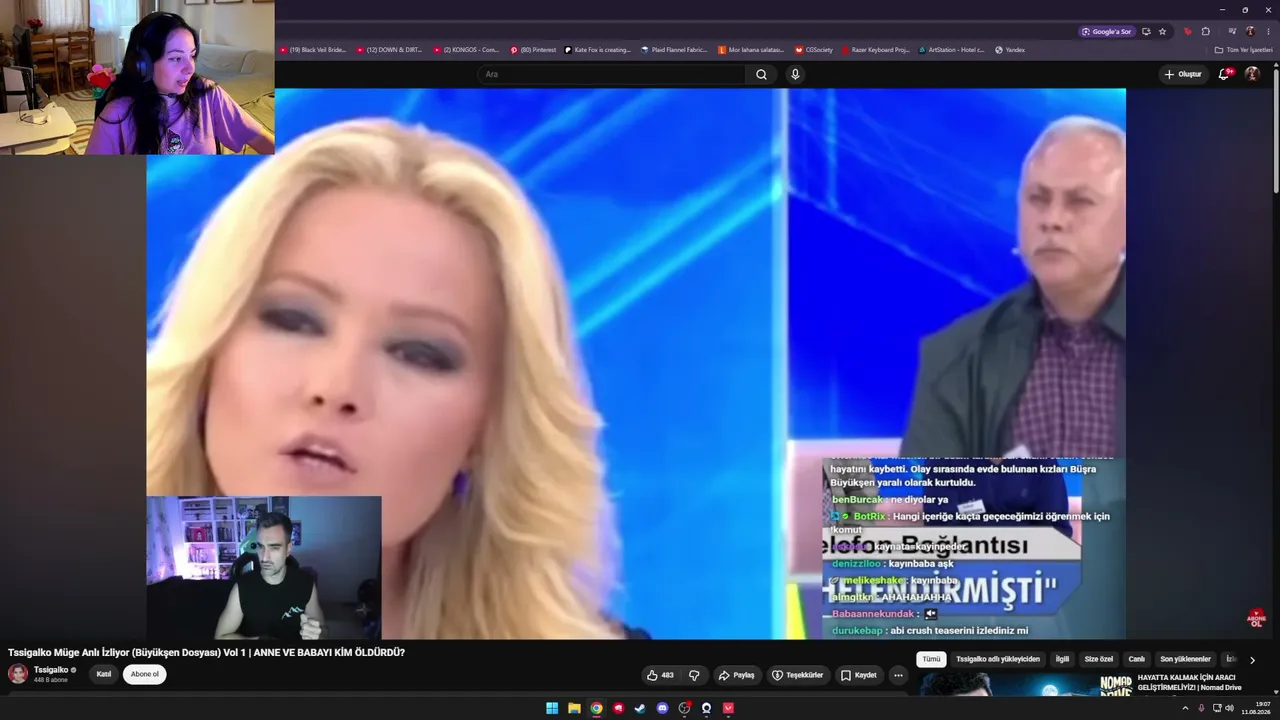This screenshot has width=1280, height=720.
Task: Open 'Tüm Yer İşaretleri' bookmarks folder
Action: click(x=1244, y=50)
